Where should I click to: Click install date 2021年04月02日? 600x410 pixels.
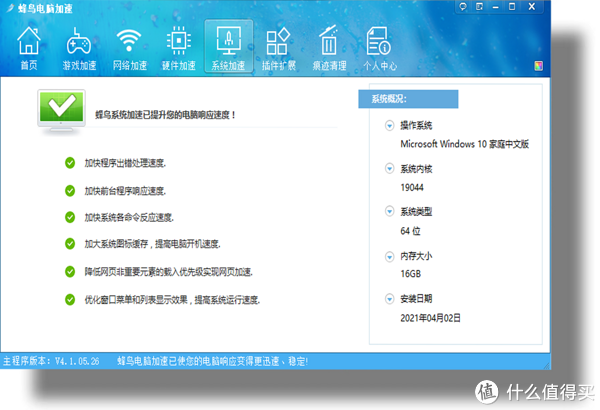point(430,318)
